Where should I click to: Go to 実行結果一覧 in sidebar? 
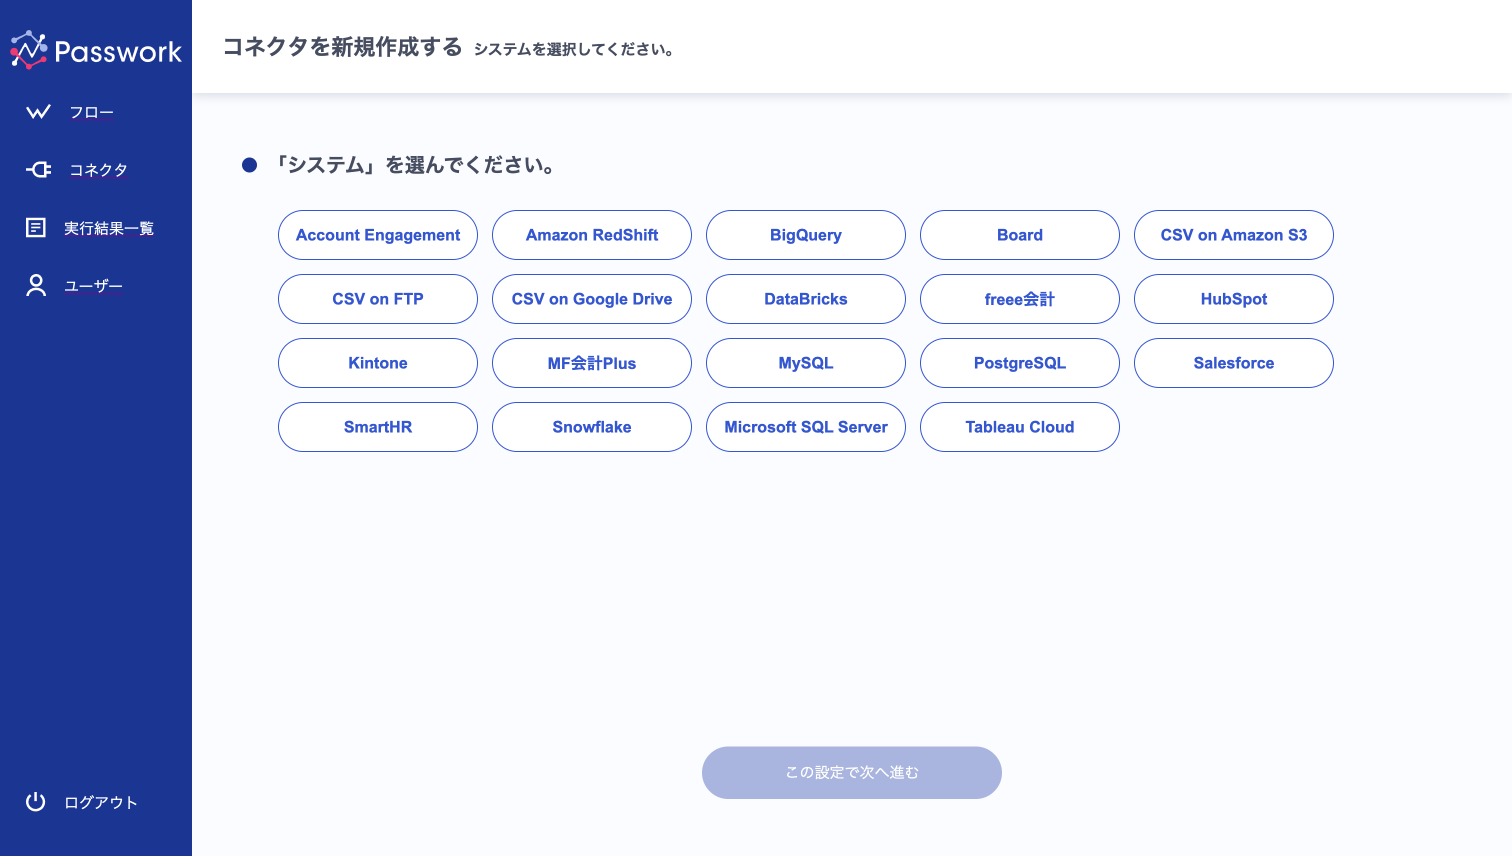coord(108,229)
